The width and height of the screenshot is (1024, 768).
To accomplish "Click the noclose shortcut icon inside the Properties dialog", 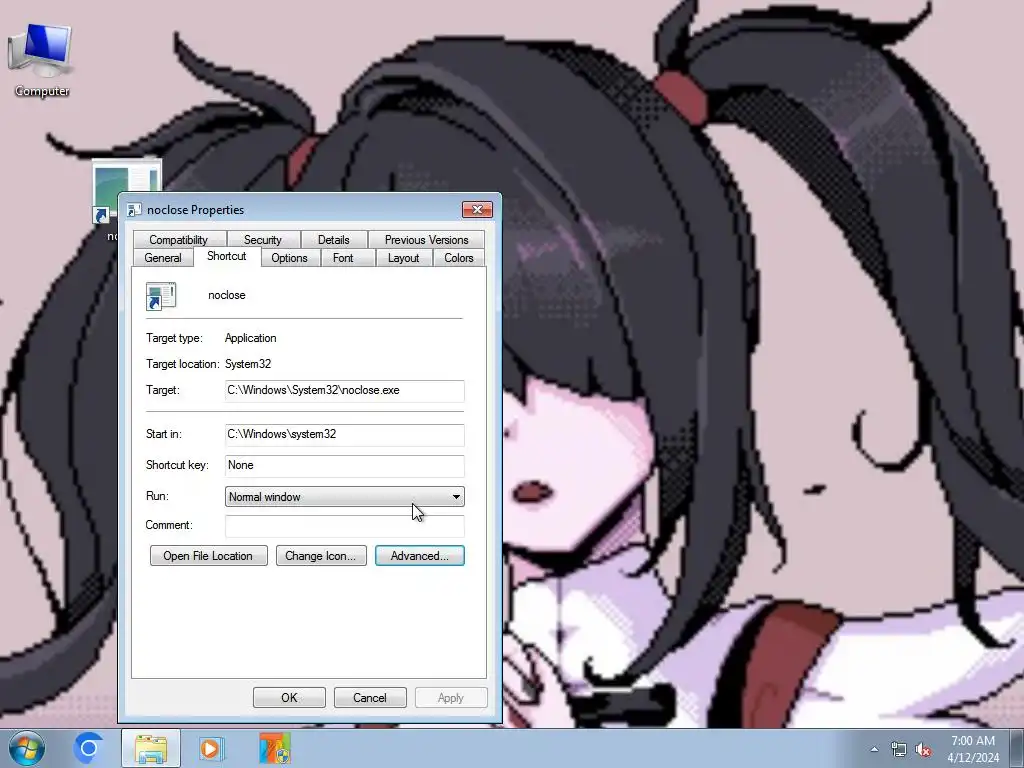I will pos(161,296).
